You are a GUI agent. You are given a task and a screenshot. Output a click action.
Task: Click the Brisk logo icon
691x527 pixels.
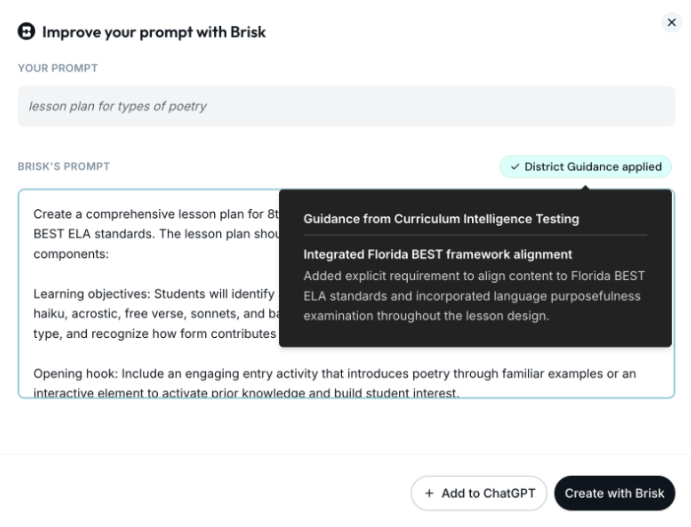(26, 32)
